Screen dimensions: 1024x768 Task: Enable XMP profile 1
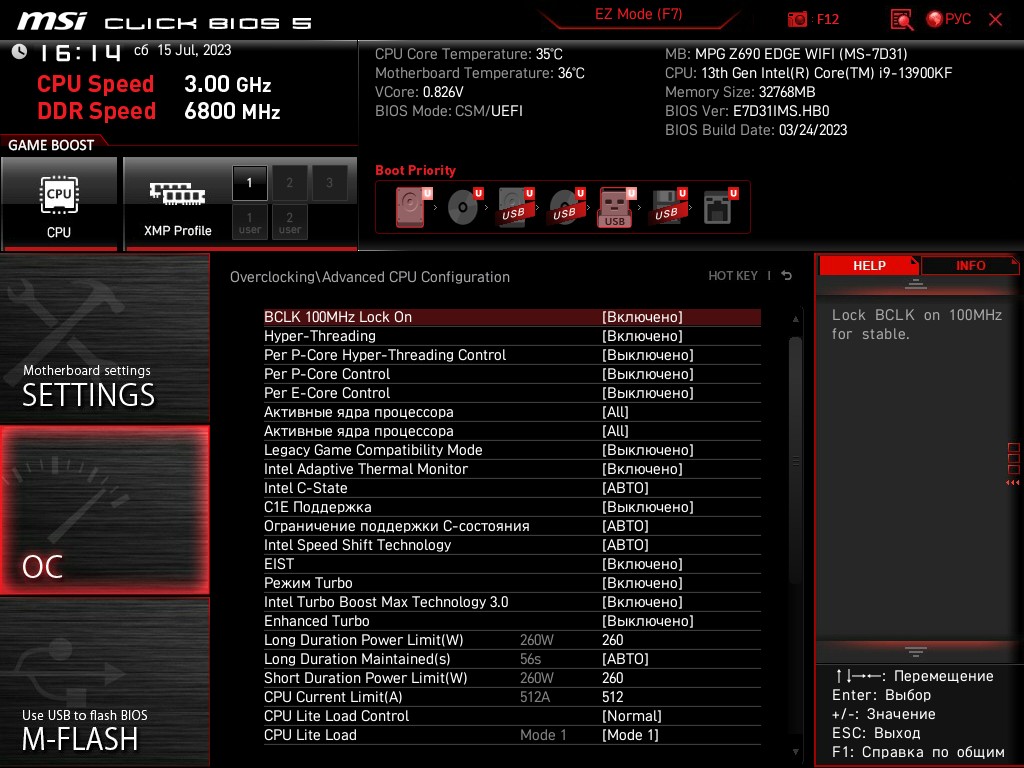(x=249, y=183)
